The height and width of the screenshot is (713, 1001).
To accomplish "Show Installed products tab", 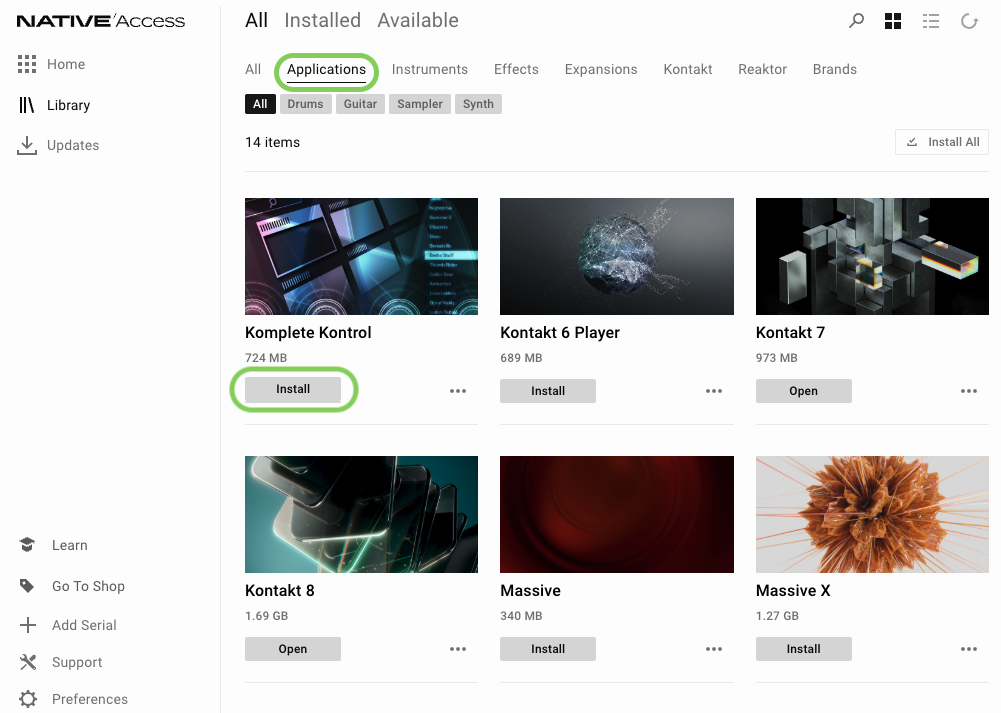I will (x=322, y=20).
